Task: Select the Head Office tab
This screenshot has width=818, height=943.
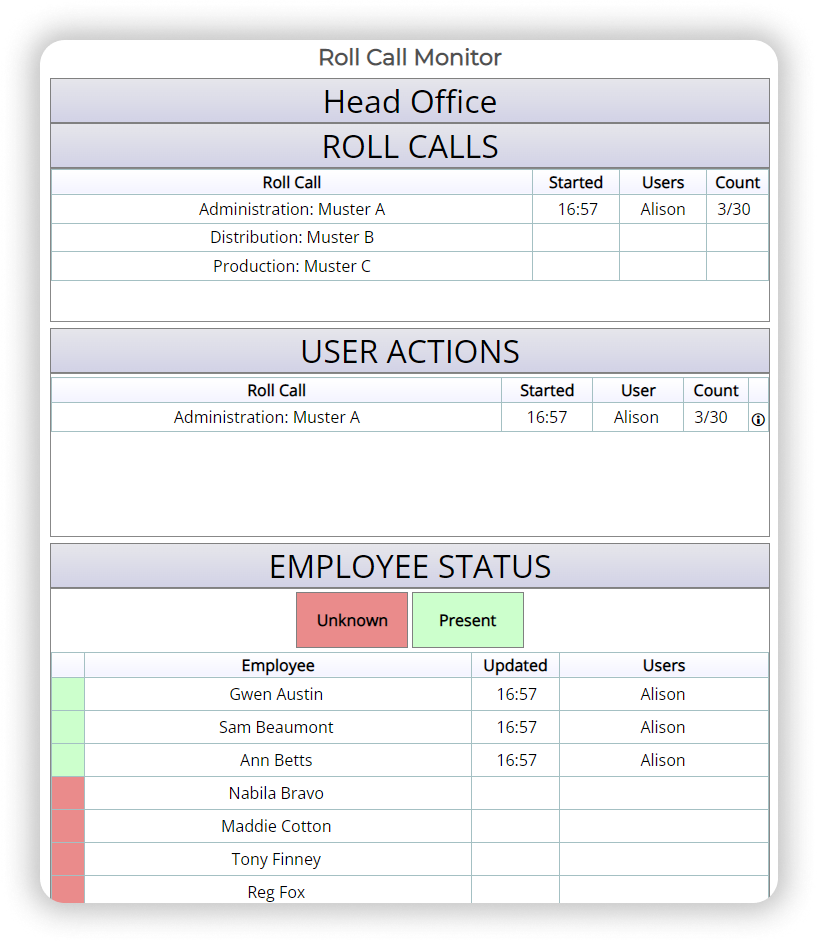Action: click(x=410, y=101)
